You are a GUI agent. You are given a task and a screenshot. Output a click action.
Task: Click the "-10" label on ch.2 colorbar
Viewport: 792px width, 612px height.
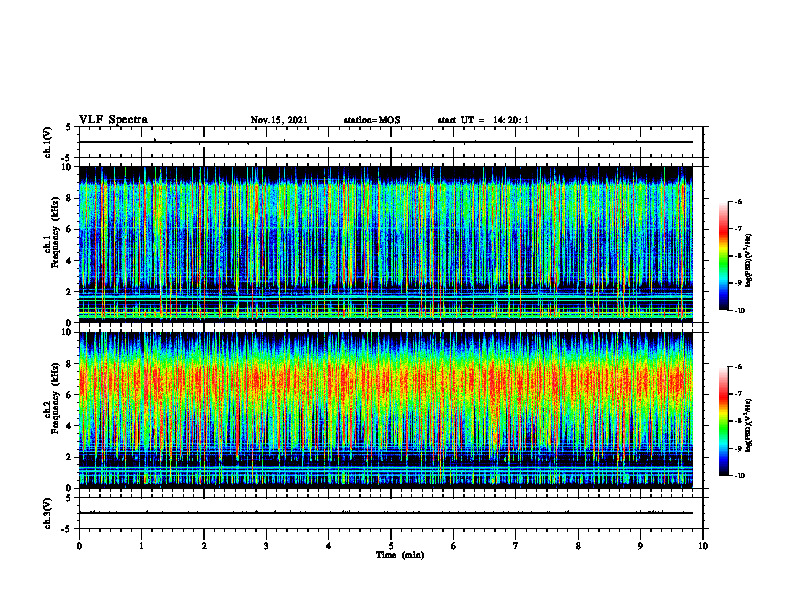point(739,475)
